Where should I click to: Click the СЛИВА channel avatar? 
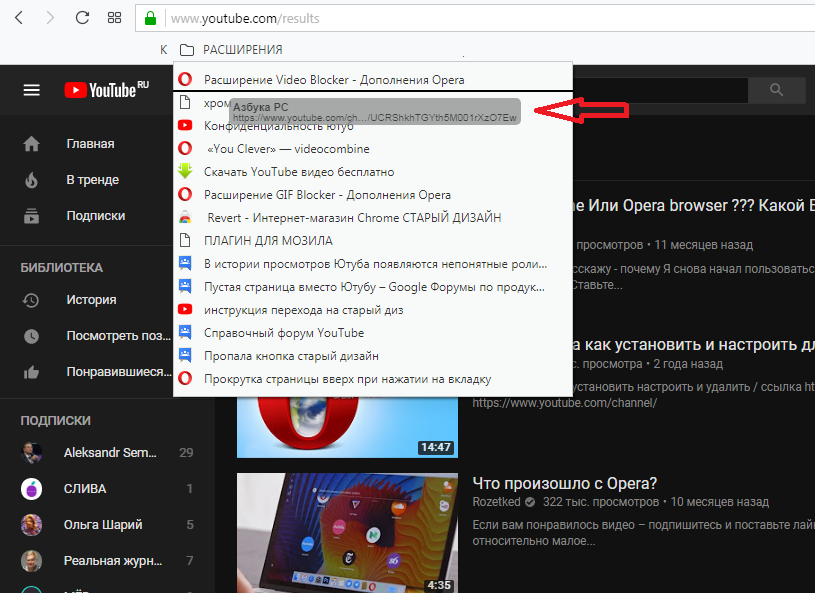[31, 489]
